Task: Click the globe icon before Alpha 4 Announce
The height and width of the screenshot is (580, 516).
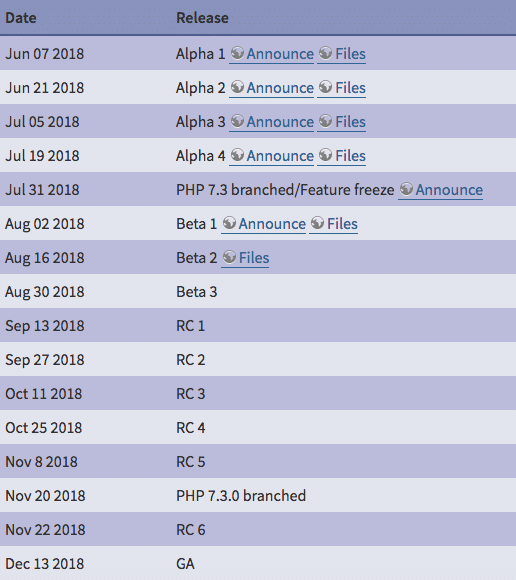Action: click(x=237, y=155)
